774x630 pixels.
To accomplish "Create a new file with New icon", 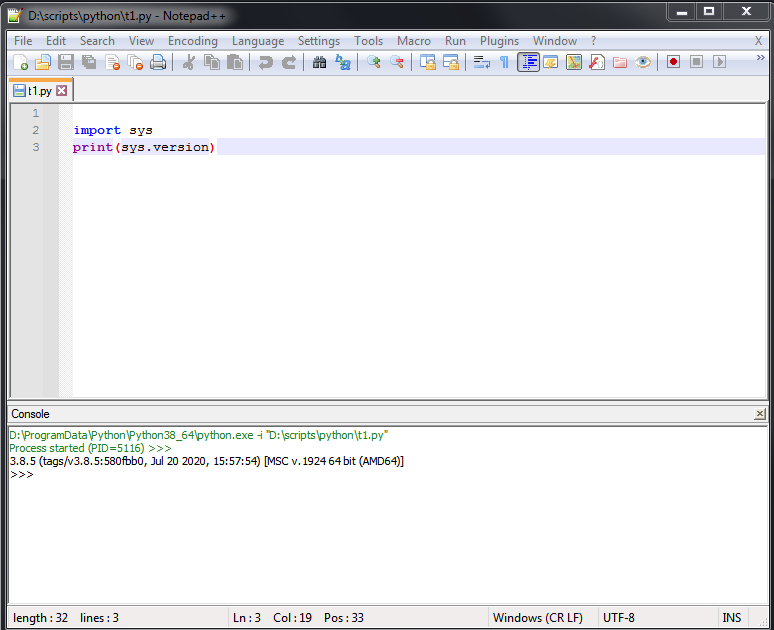I will [20, 62].
